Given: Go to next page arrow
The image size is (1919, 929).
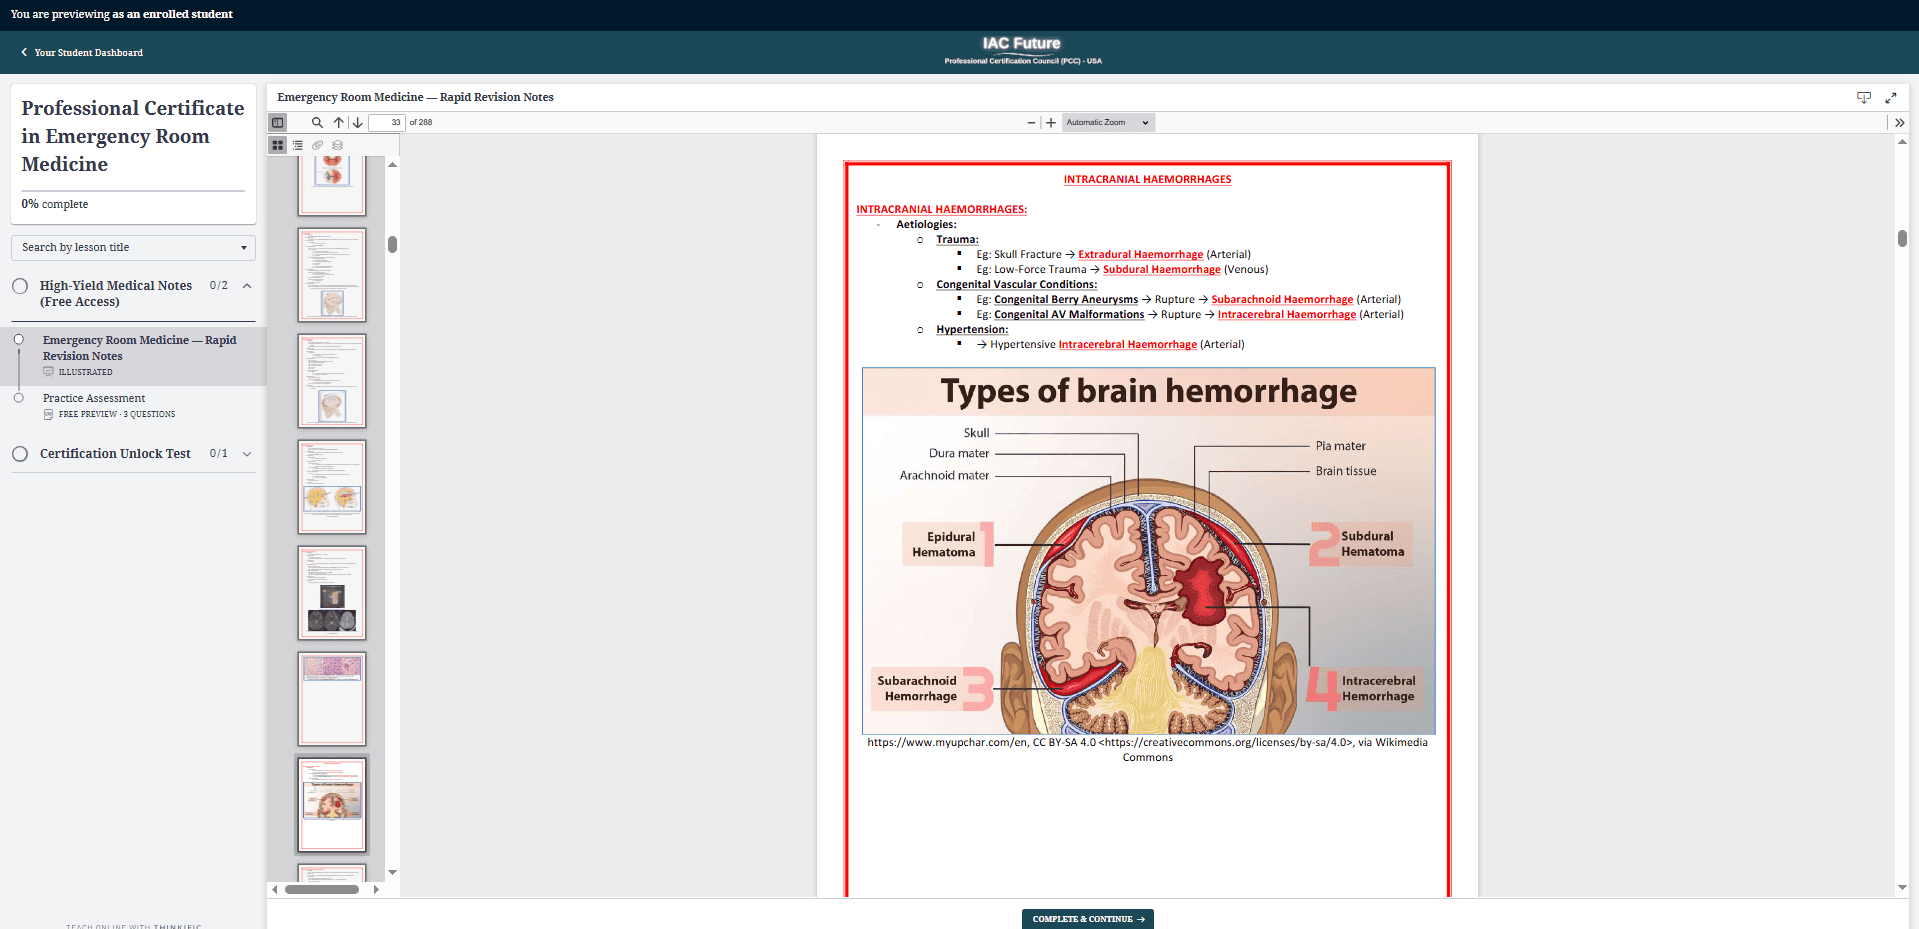Looking at the screenshot, I should (x=357, y=123).
